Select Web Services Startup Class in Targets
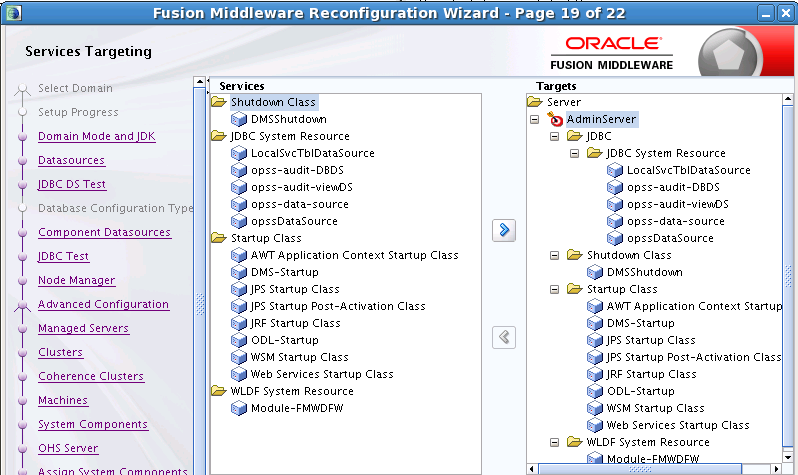This screenshot has height=475, width=798. (678, 425)
